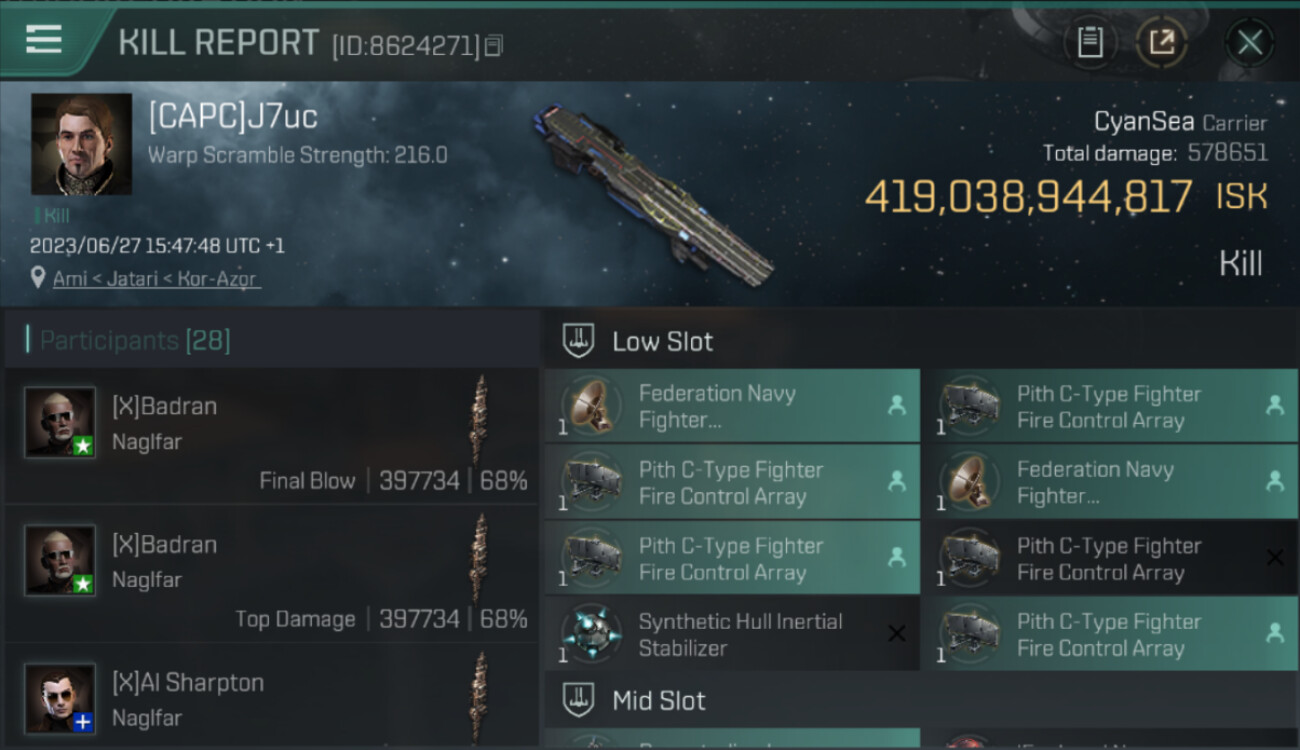The image size is (1300, 750).
Task: Open the Ami < Jatari < Kor-Azor location link
Action: click(156, 279)
